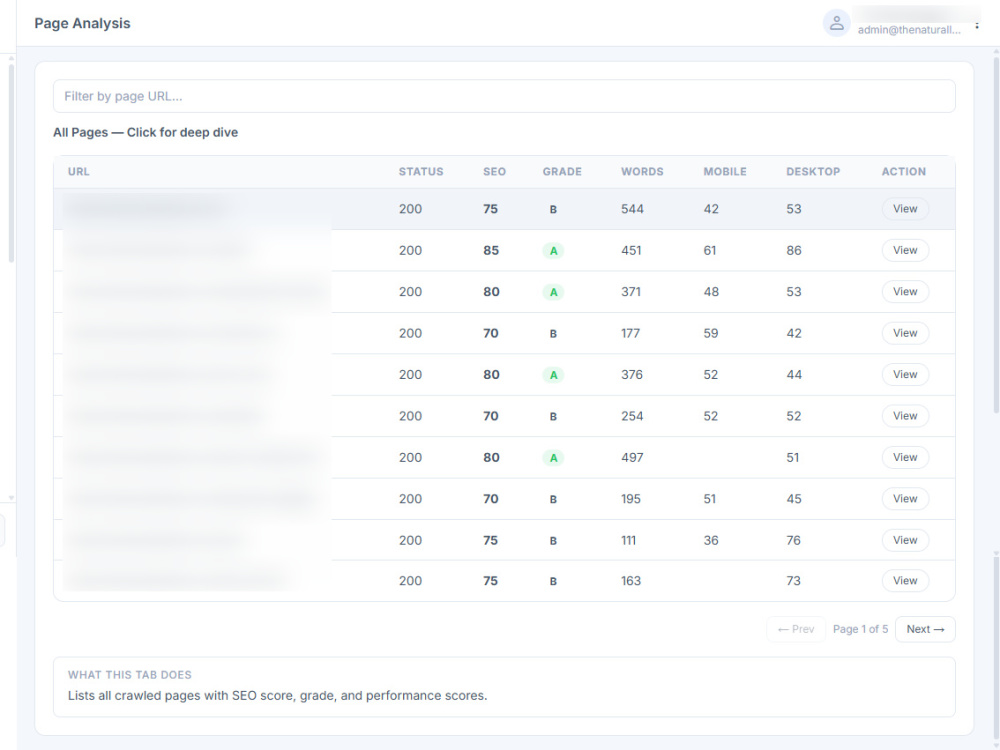Click the Page 1 of 5 indicator

tap(860, 629)
